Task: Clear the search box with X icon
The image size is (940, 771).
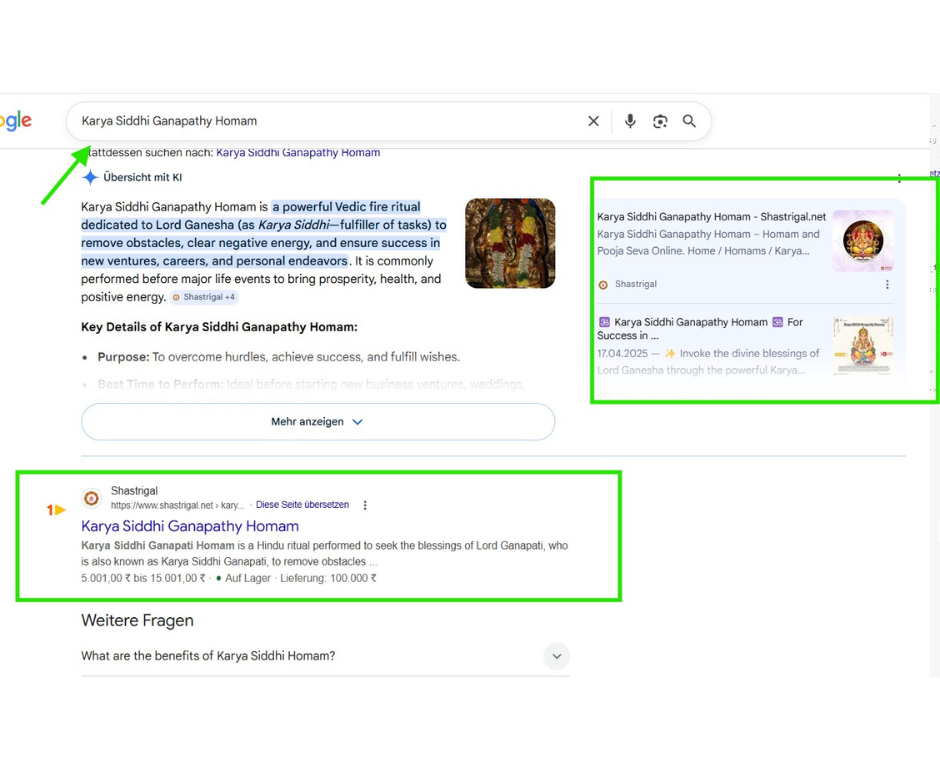Action: click(x=593, y=121)
